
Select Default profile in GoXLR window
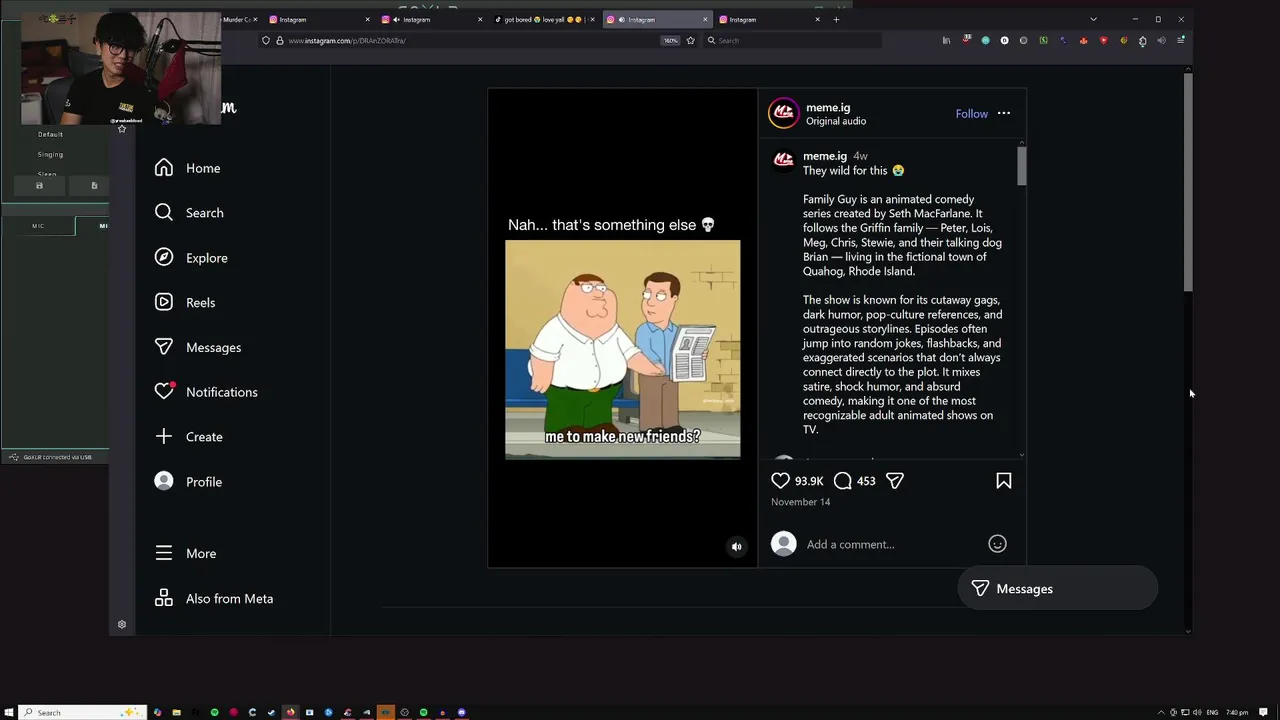point(50,134)
